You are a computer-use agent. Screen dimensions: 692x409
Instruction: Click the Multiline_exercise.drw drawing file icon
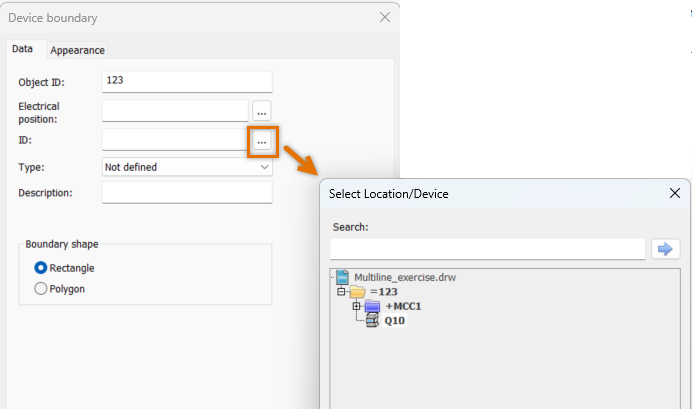(342, 277)
